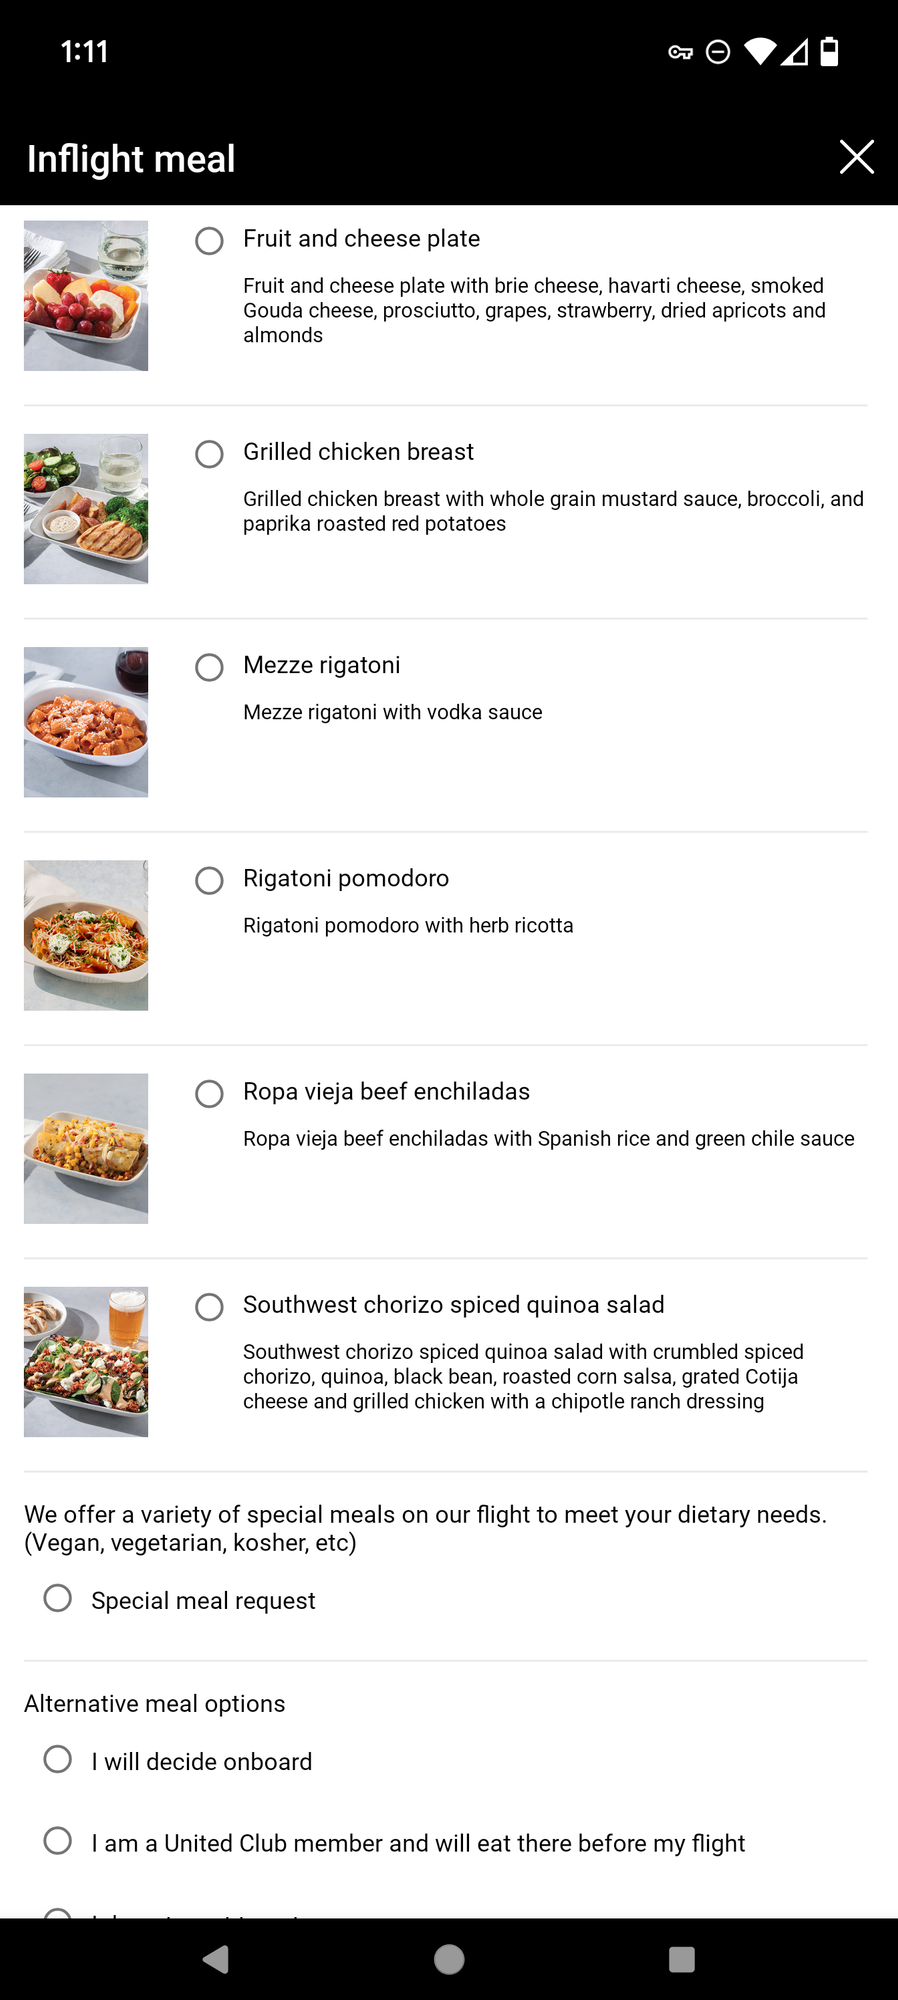Tap the quinoa salad dish photo
This screenshot has width=898, height=2000.
click(x=86, y=1361)
